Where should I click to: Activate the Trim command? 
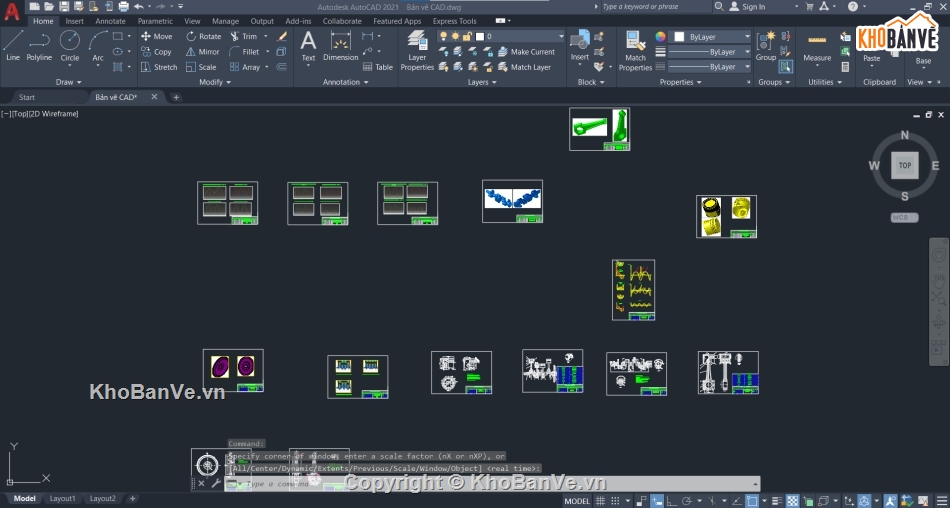pos(244,36)
